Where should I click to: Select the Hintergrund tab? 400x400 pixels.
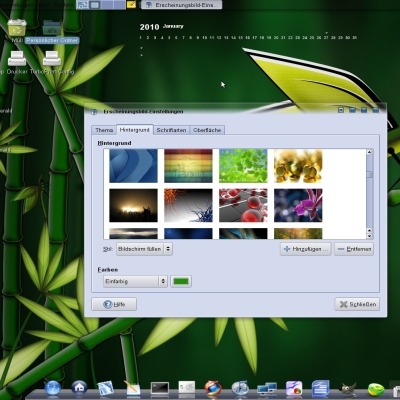(x=134, y=130)
